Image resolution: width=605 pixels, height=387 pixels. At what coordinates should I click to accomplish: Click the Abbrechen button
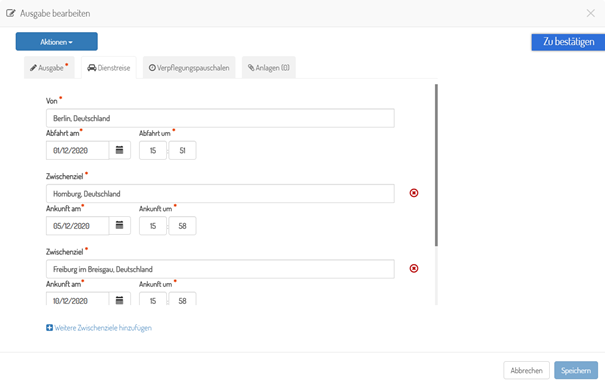click(526, 370)
